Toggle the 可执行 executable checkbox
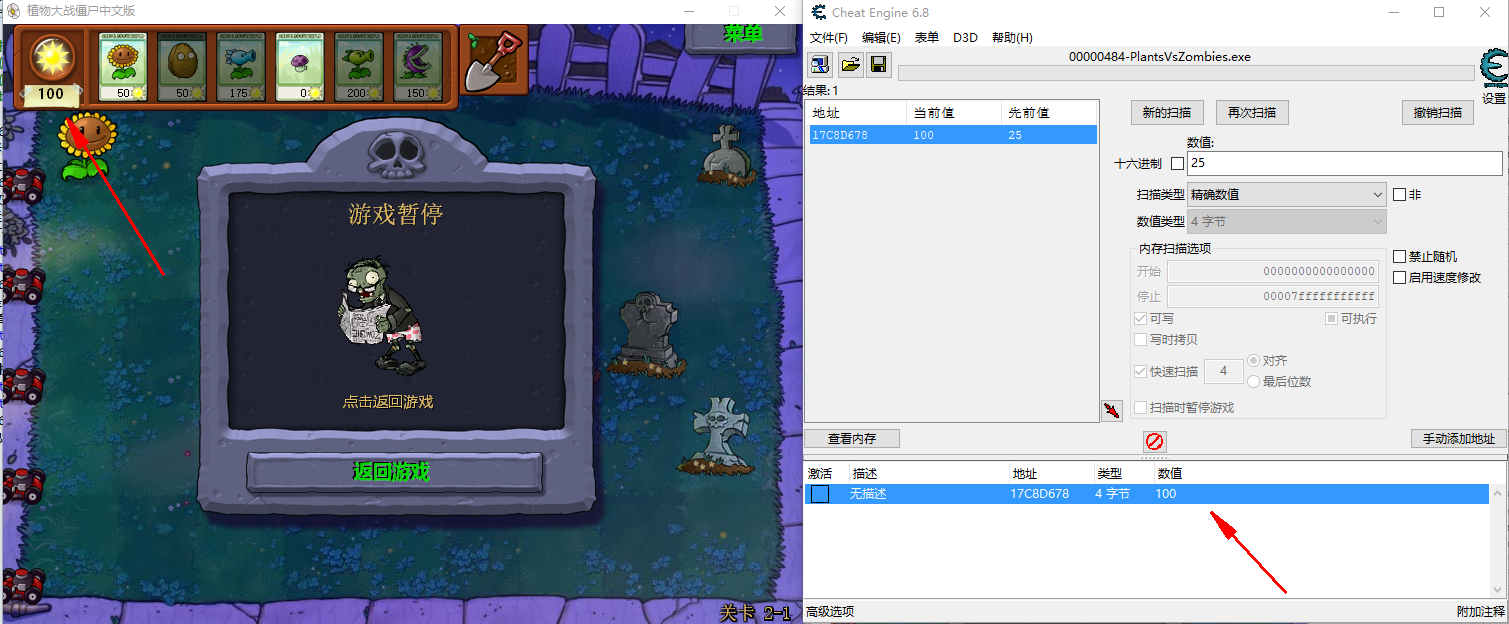 (x=1332, y=318)
